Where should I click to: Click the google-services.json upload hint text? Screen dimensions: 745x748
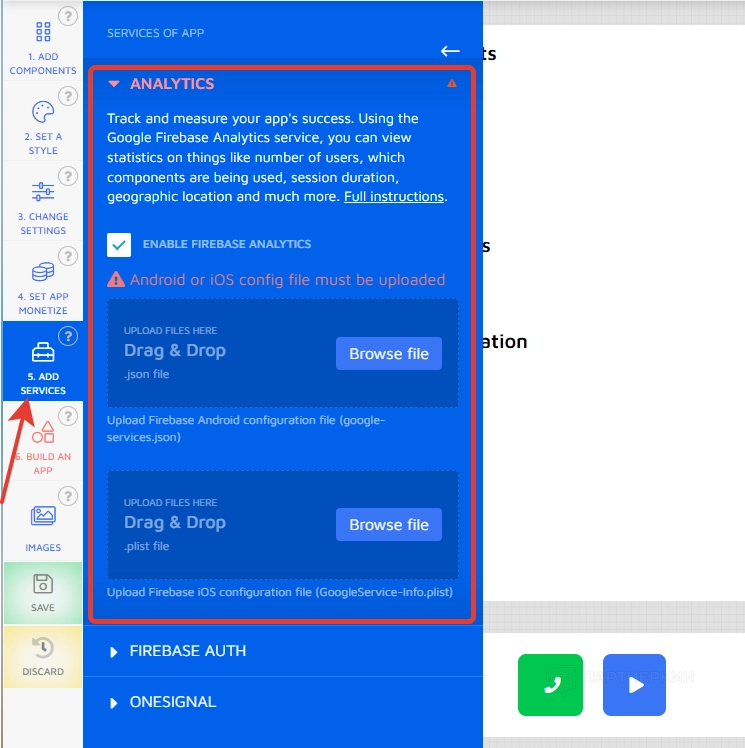pyautogui.click(x=246, y=428)
